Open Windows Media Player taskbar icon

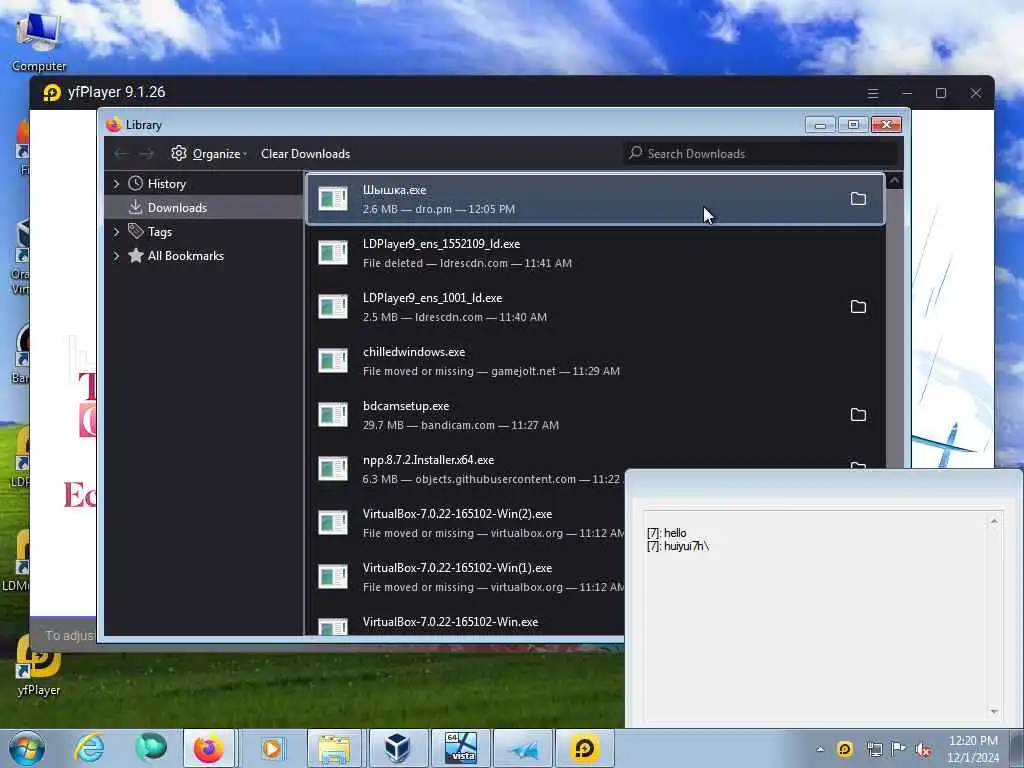coord(272,748)
